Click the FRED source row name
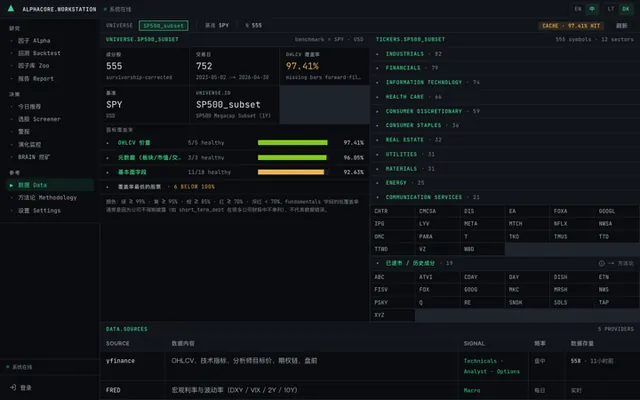The image size is (640, 400). click(113, 390)
